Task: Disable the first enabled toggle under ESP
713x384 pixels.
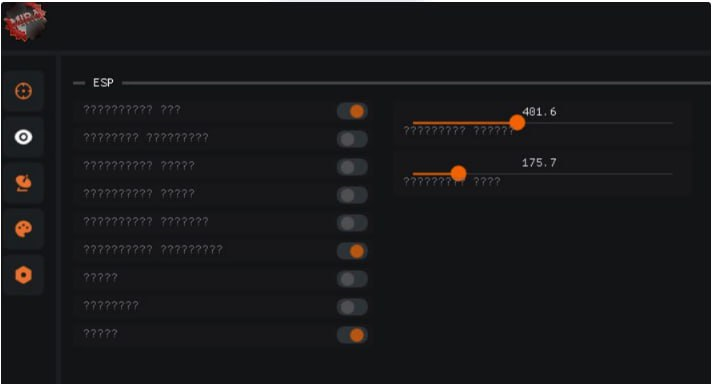Action: click(x=352, y=111)
